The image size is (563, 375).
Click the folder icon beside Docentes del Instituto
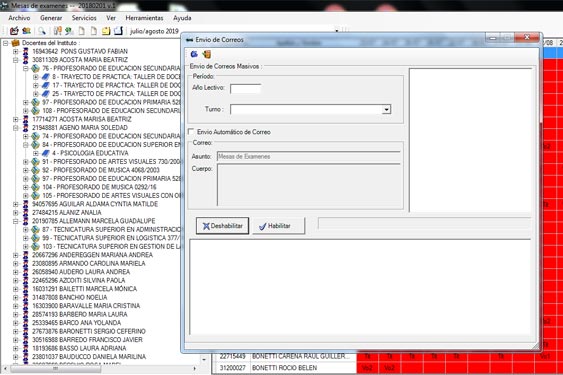pos(15,43)
